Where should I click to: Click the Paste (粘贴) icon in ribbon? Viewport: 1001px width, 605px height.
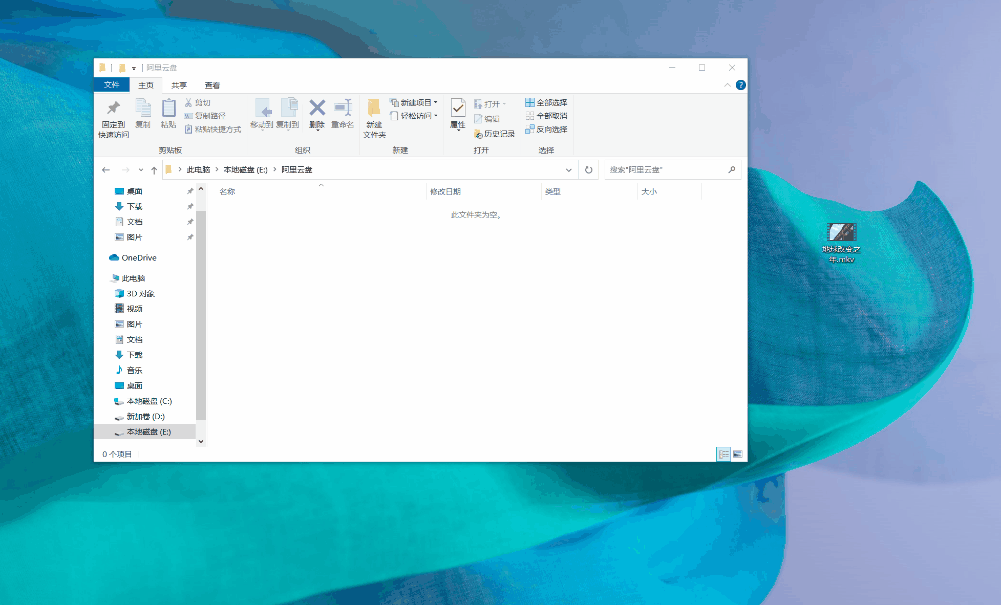click(x=168, y=110)
